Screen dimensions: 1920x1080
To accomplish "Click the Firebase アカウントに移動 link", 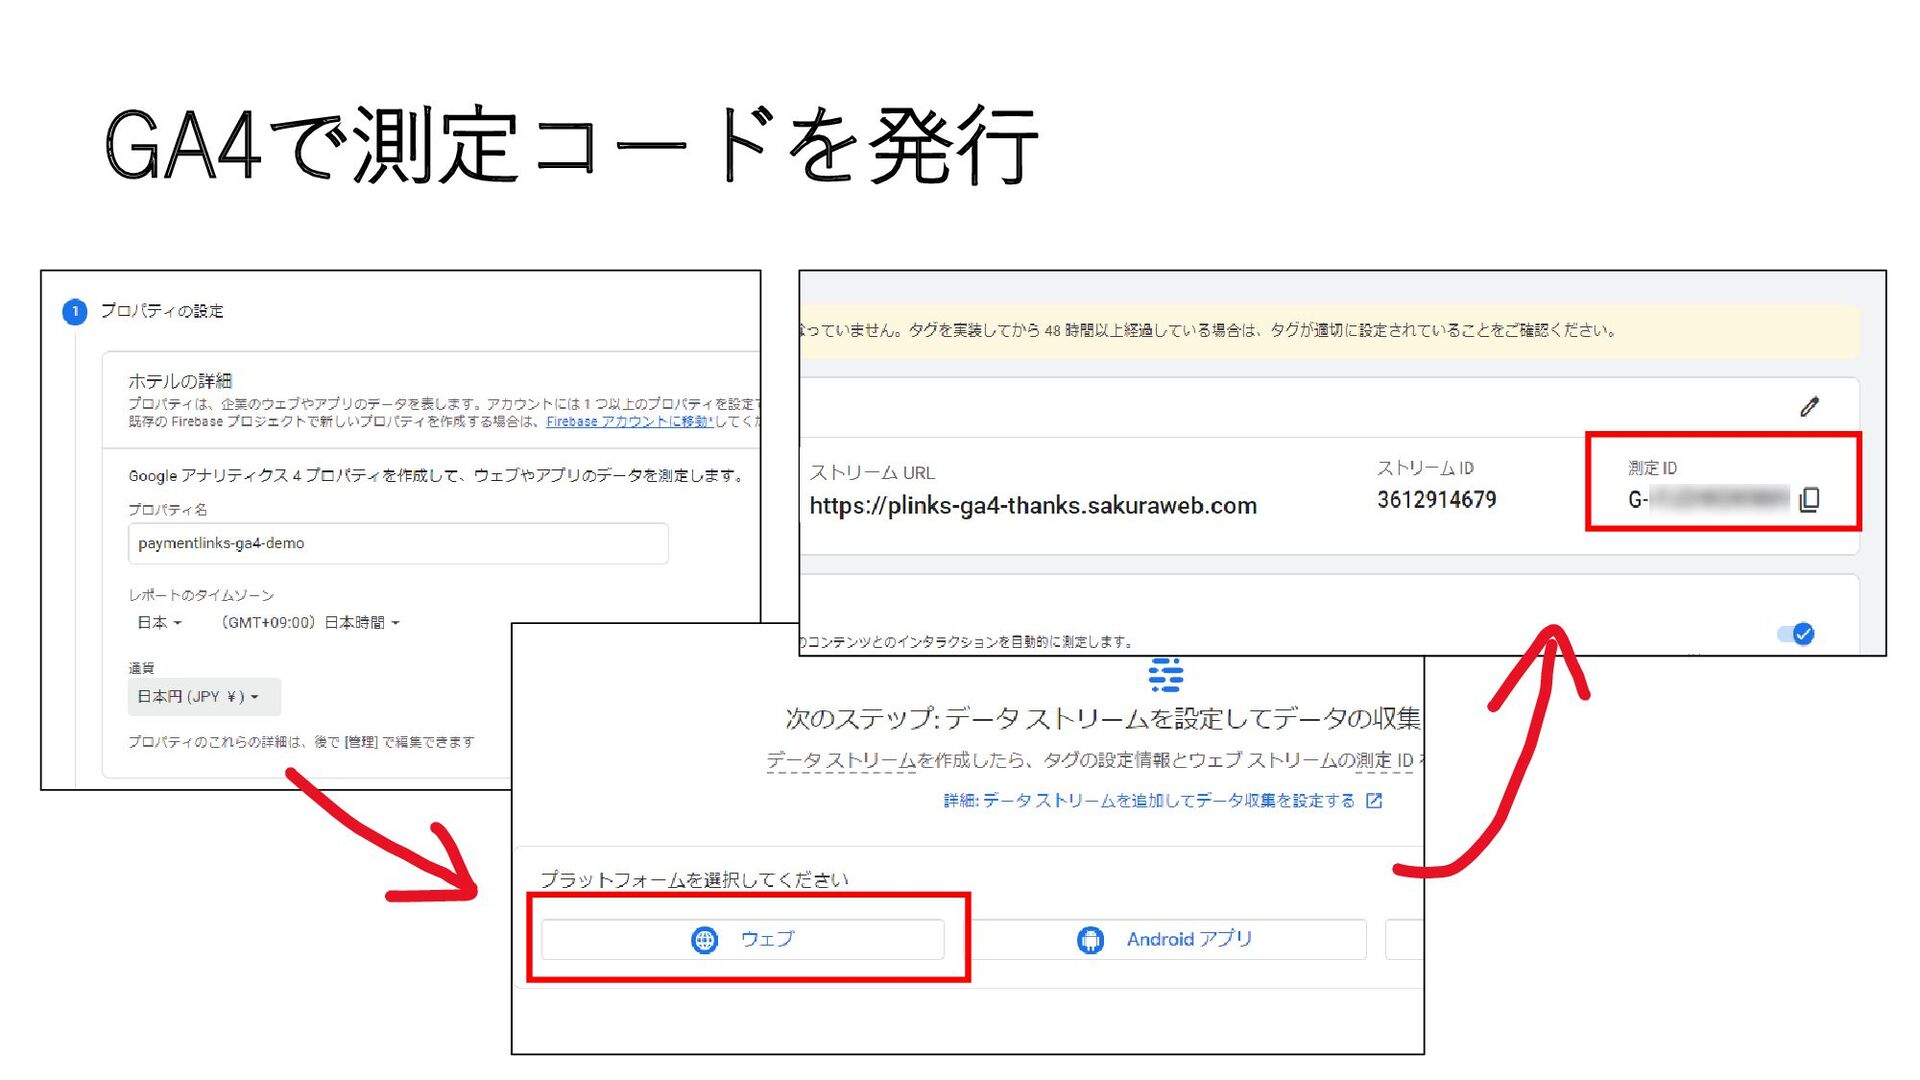I will 629,422.
